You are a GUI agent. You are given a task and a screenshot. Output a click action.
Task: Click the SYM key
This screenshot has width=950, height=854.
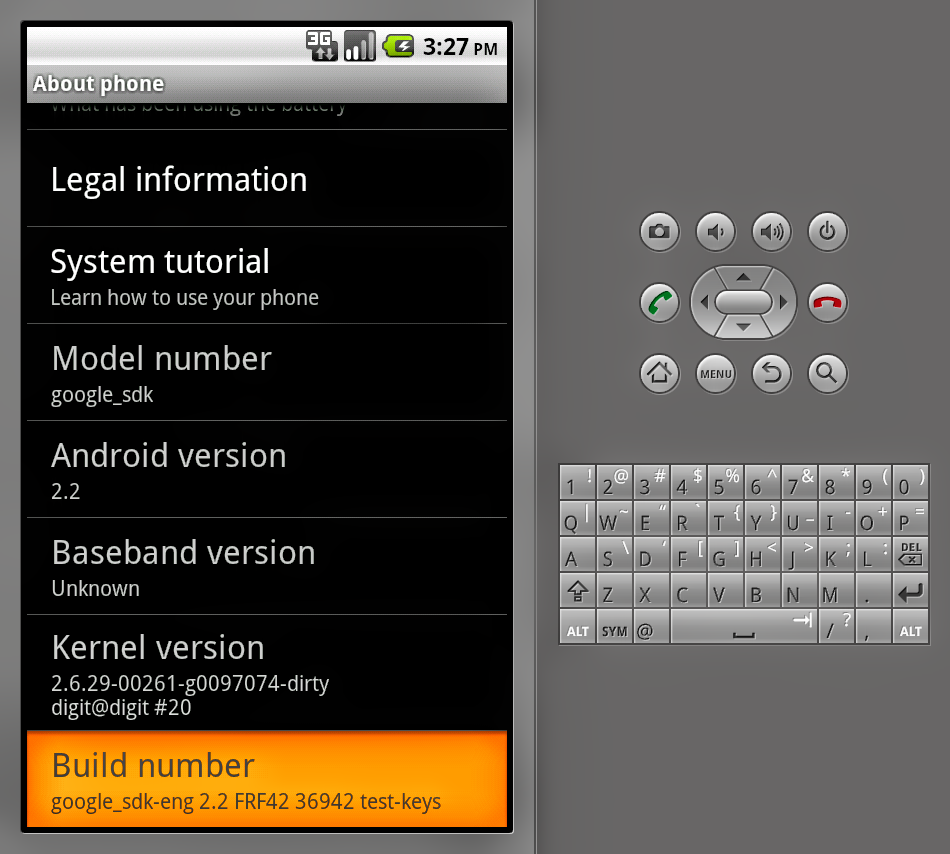tap(614, 627)
